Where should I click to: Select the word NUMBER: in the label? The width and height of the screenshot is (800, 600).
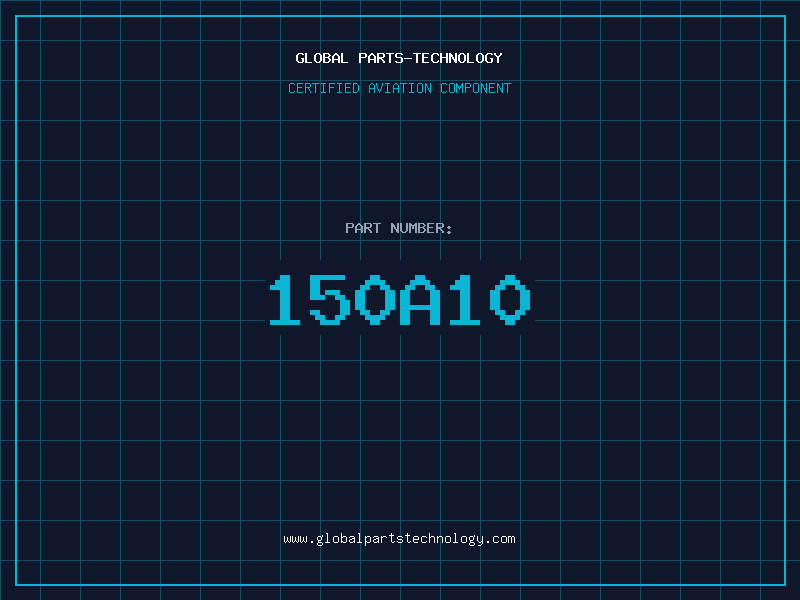[421, 228]
